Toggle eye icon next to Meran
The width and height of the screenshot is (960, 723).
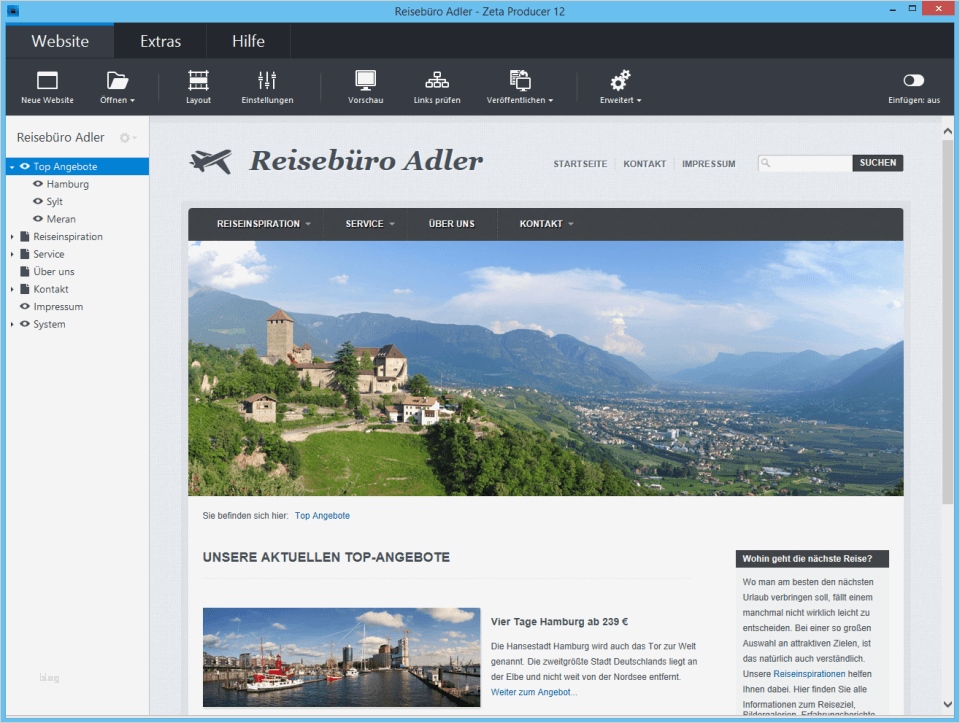[x=38, y=219]
